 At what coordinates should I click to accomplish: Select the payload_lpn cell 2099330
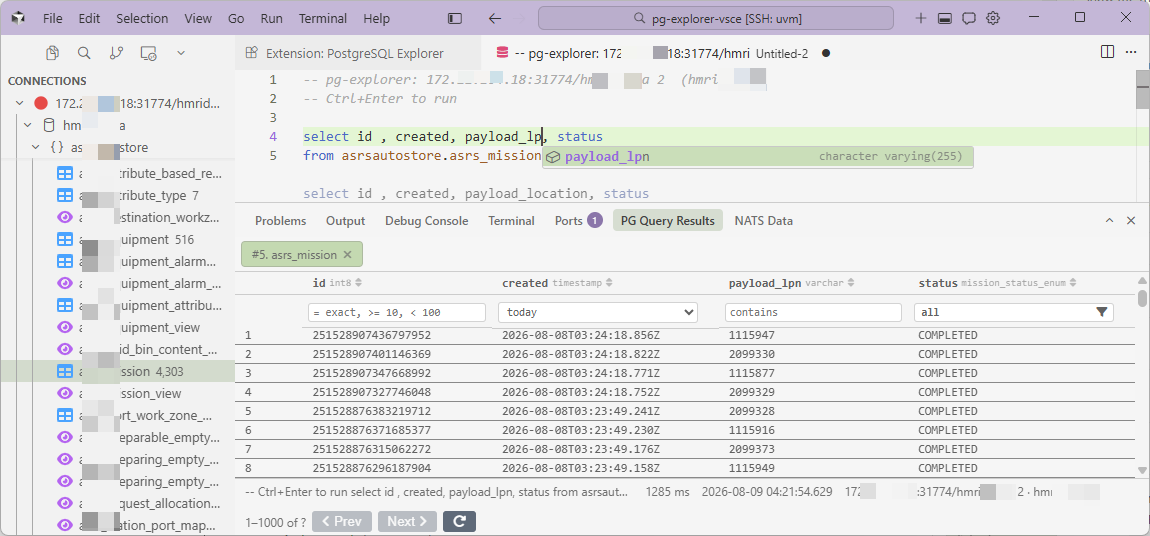click(753, 354)
